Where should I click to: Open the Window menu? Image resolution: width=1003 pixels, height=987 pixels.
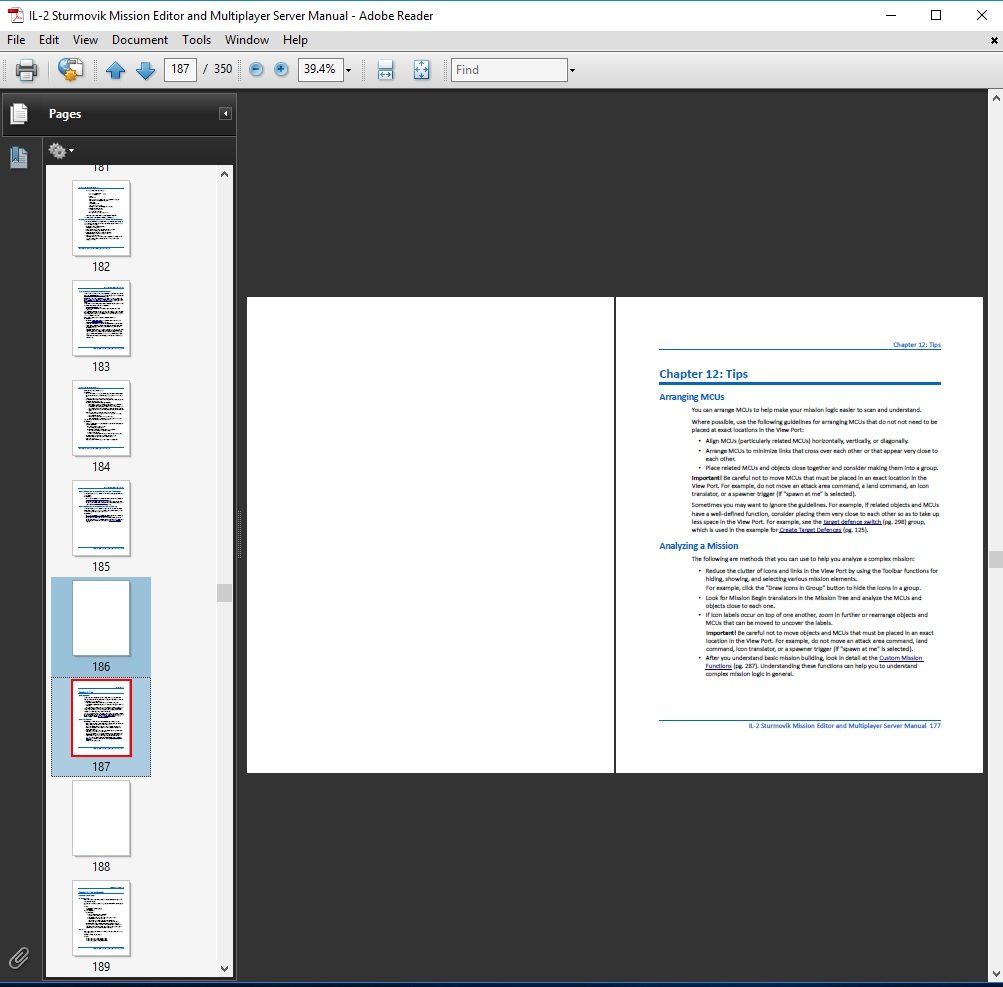click(x=246, y=40)
